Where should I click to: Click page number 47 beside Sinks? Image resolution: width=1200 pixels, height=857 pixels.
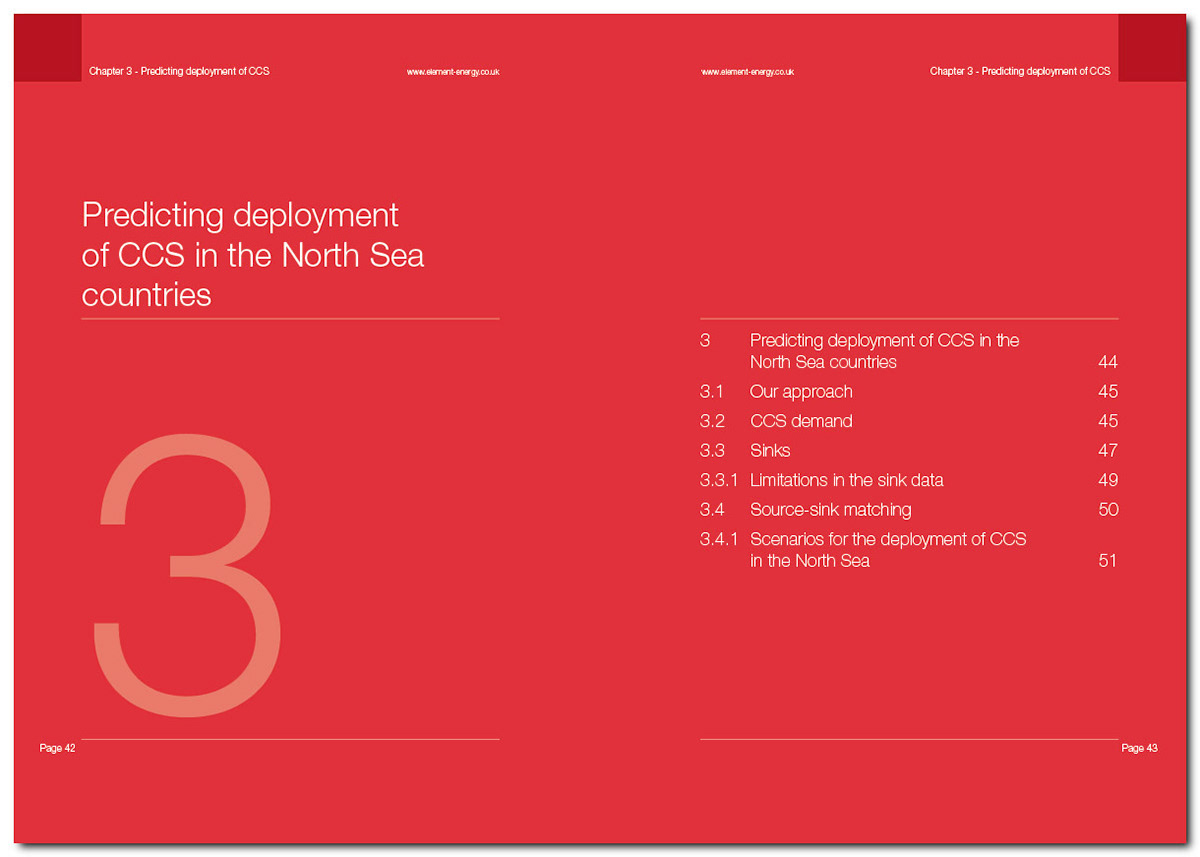pos(1107,450)
